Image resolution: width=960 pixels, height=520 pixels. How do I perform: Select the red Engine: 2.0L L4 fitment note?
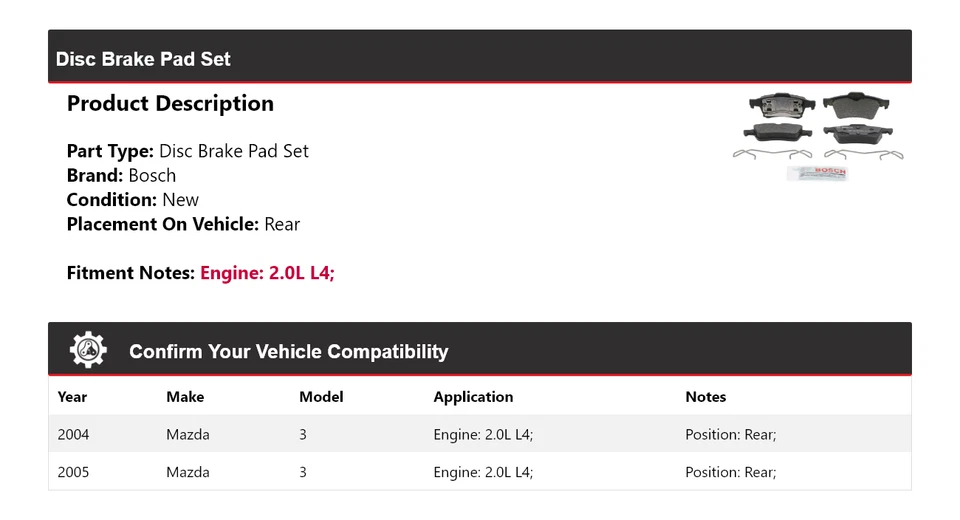pyautogui.click(x=267, y=273)
